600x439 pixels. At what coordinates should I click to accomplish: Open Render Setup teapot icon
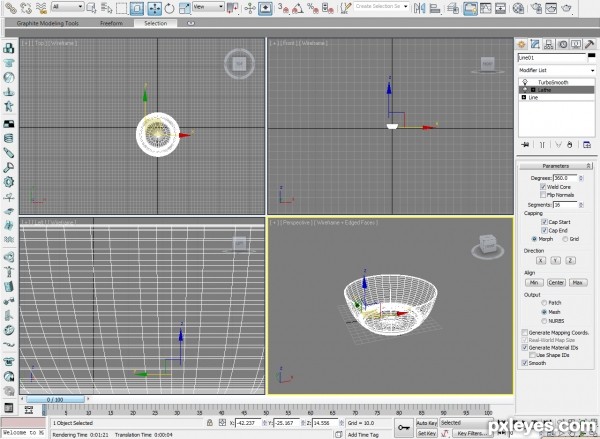[536, 8]
